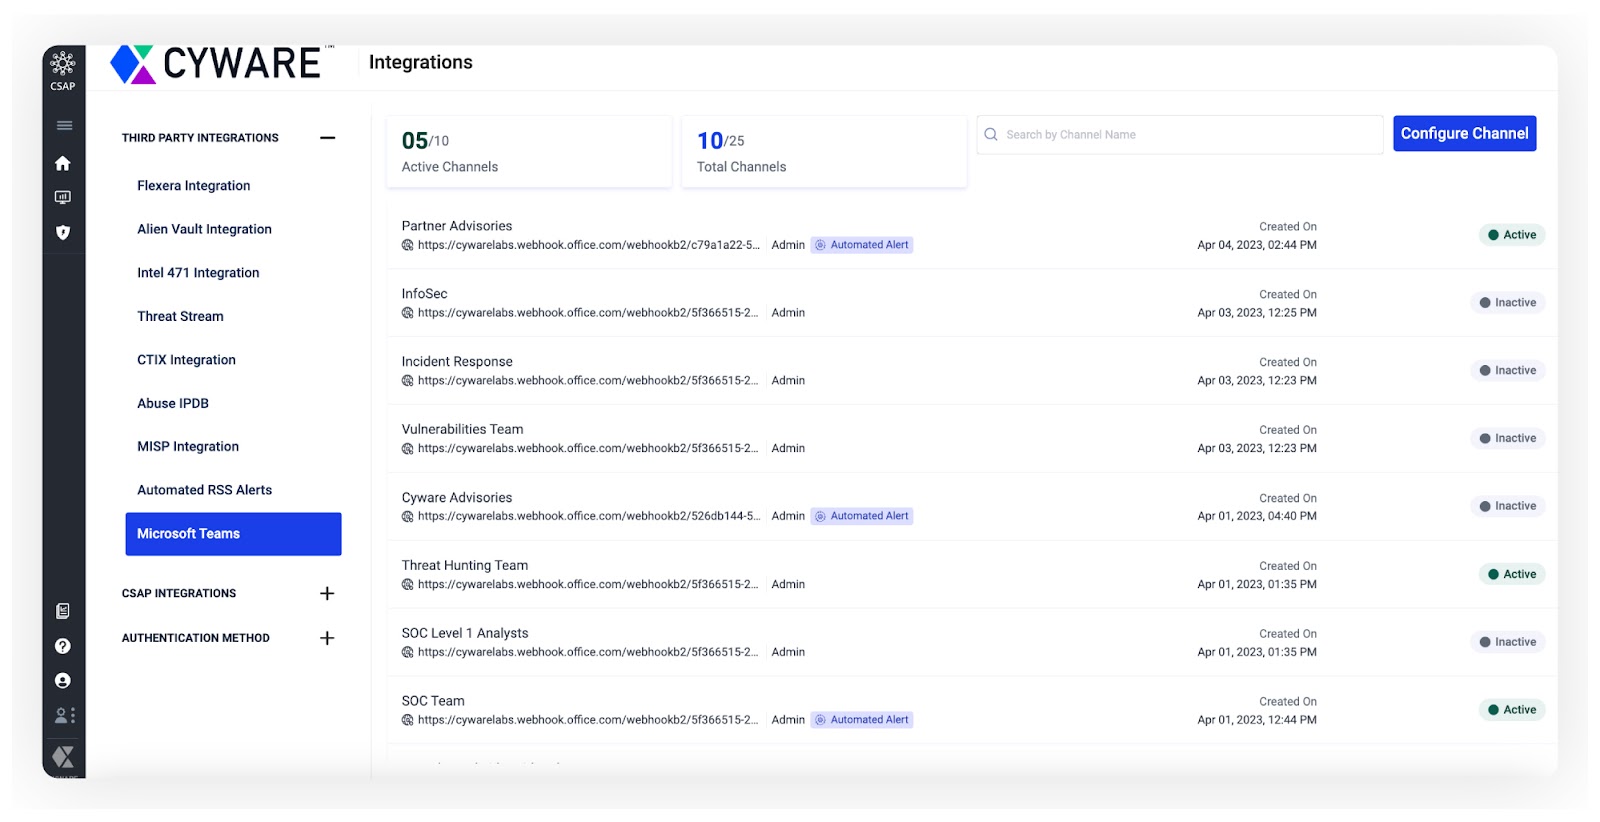Click the Total Channels count card
This screenshot has width=1600, height=822.
pos(824,151)
